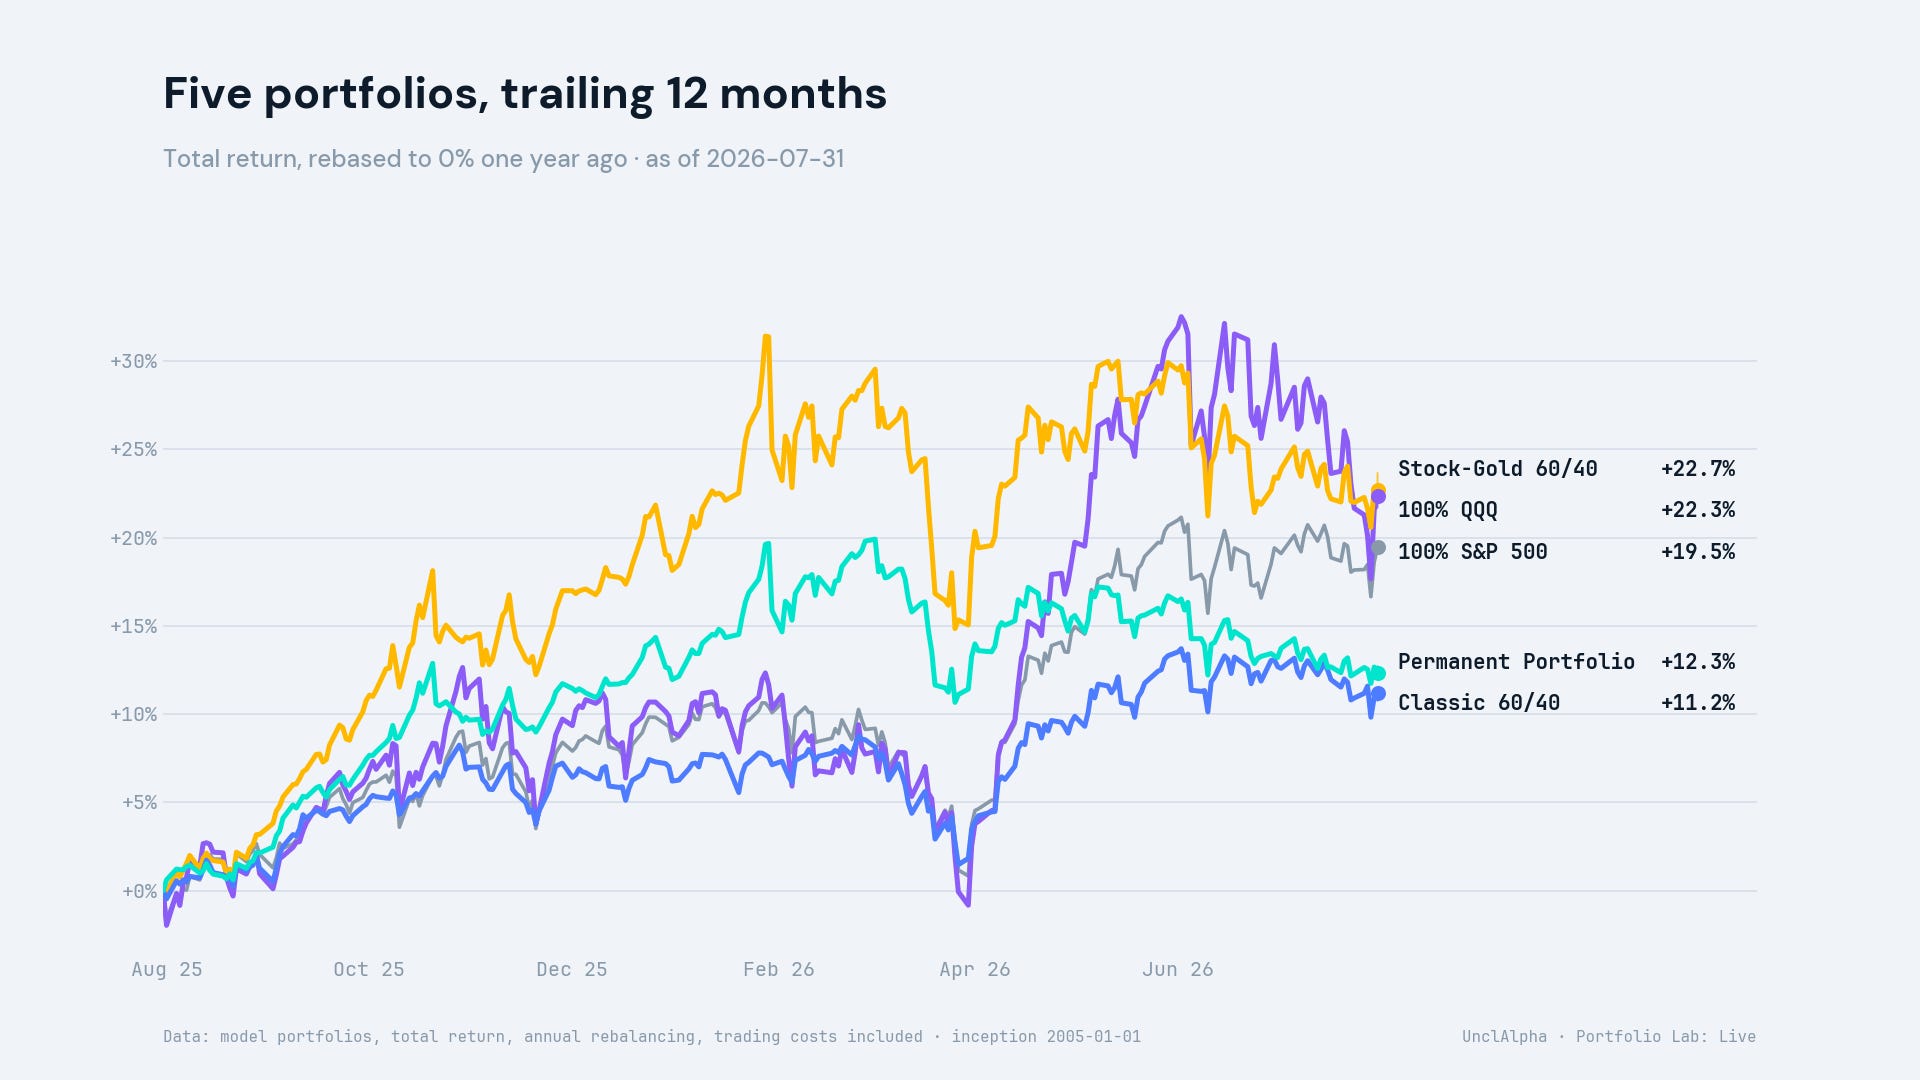Click the +11.2% return value

click(x=1698, y=703)
